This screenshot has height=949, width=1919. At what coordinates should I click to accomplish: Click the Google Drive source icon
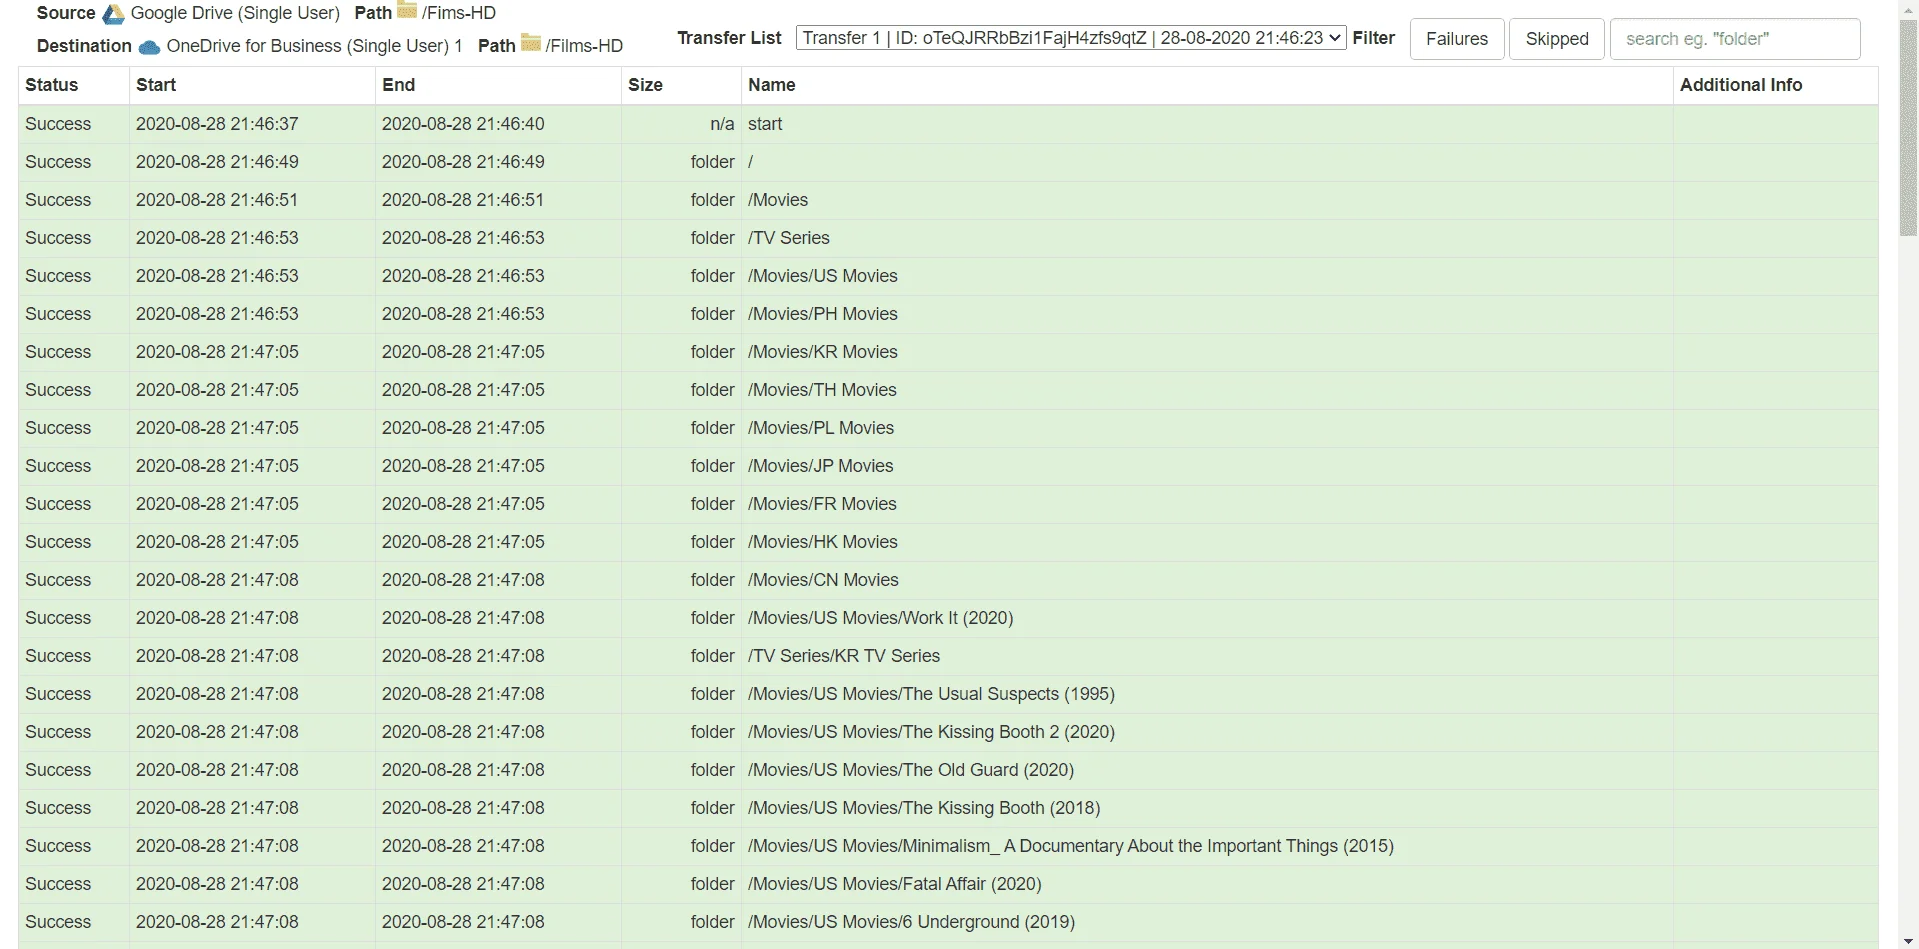[x=114, y=14]
